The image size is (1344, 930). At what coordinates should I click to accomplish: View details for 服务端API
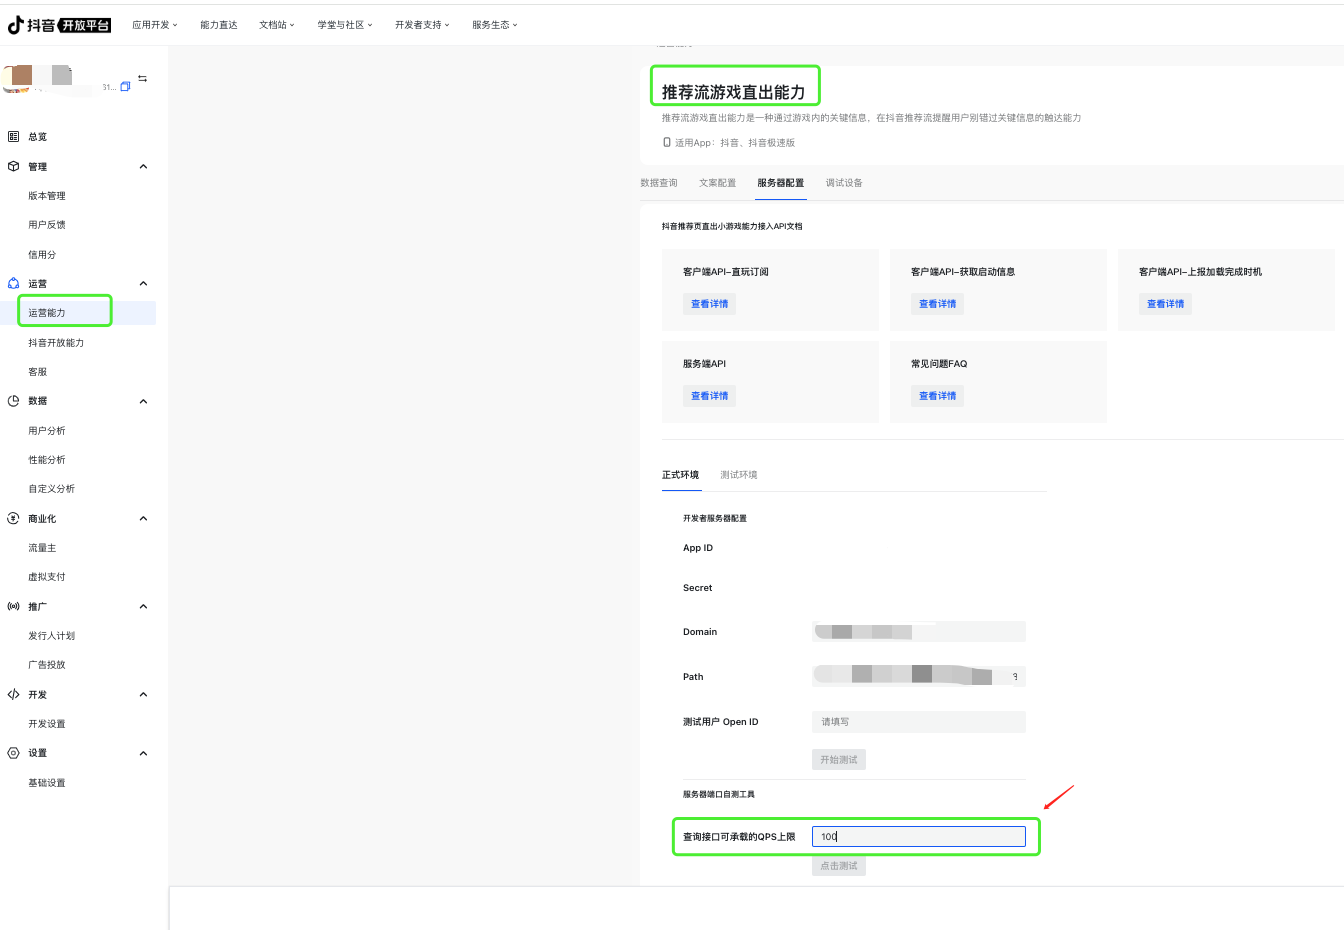tap(710, 396)
